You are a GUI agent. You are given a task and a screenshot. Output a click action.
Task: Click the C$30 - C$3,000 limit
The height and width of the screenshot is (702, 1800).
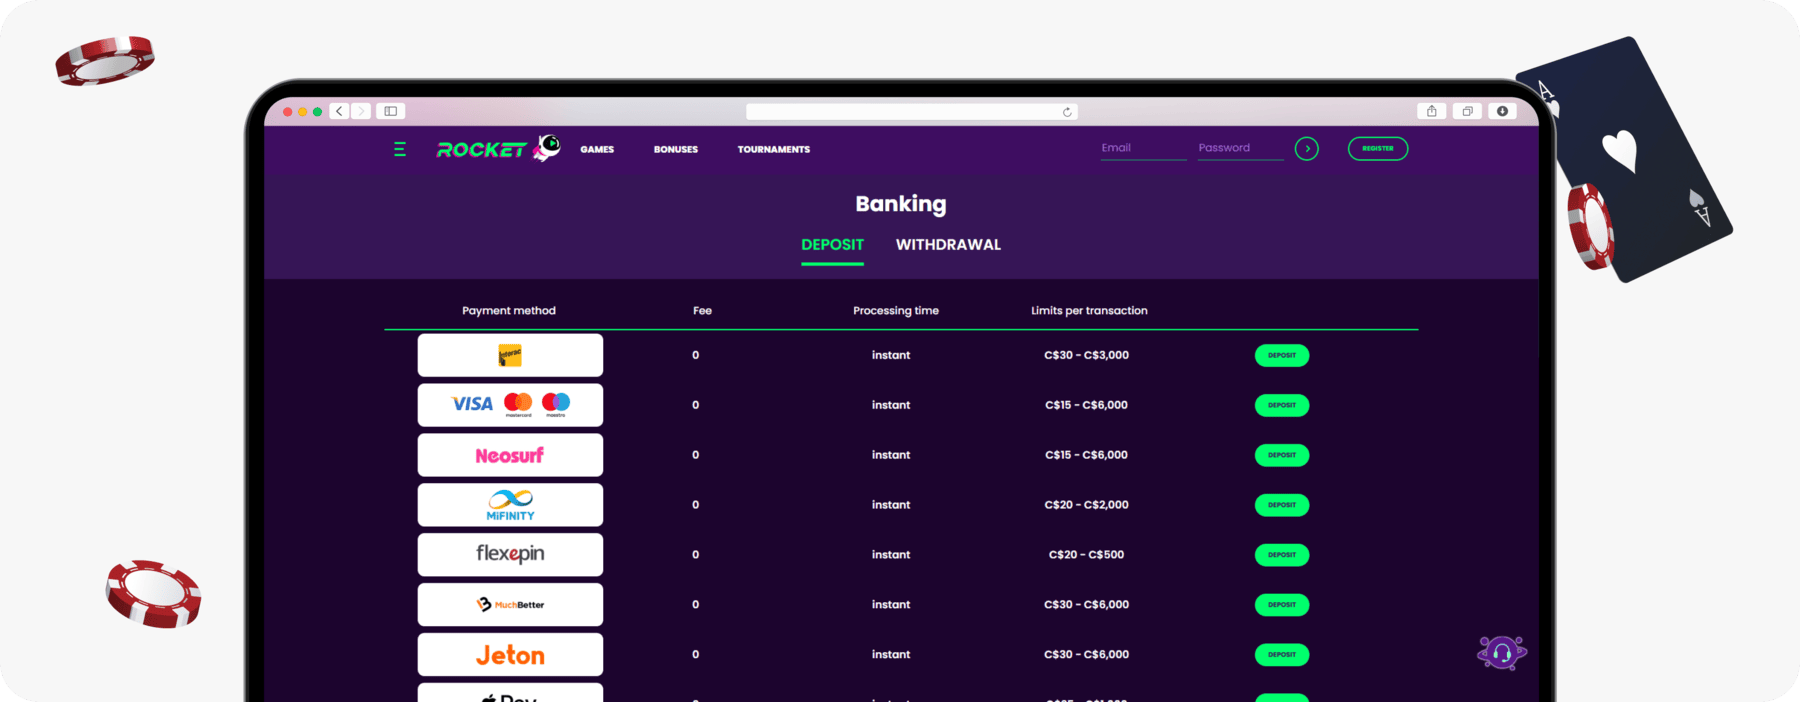tap(1087, 355)
